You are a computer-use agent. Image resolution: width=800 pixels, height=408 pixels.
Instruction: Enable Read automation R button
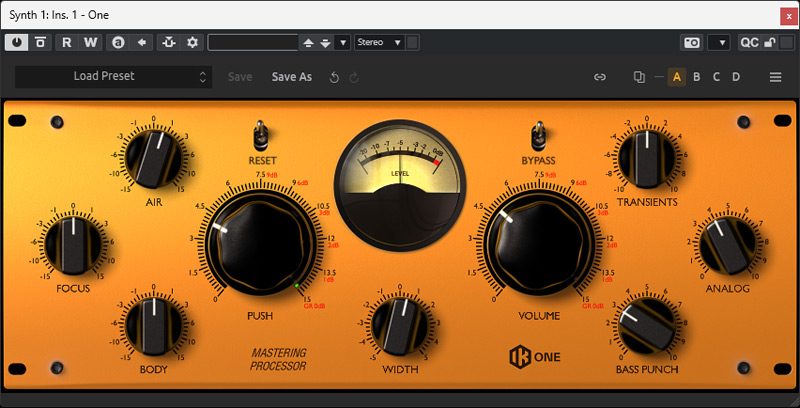[67, 42]
